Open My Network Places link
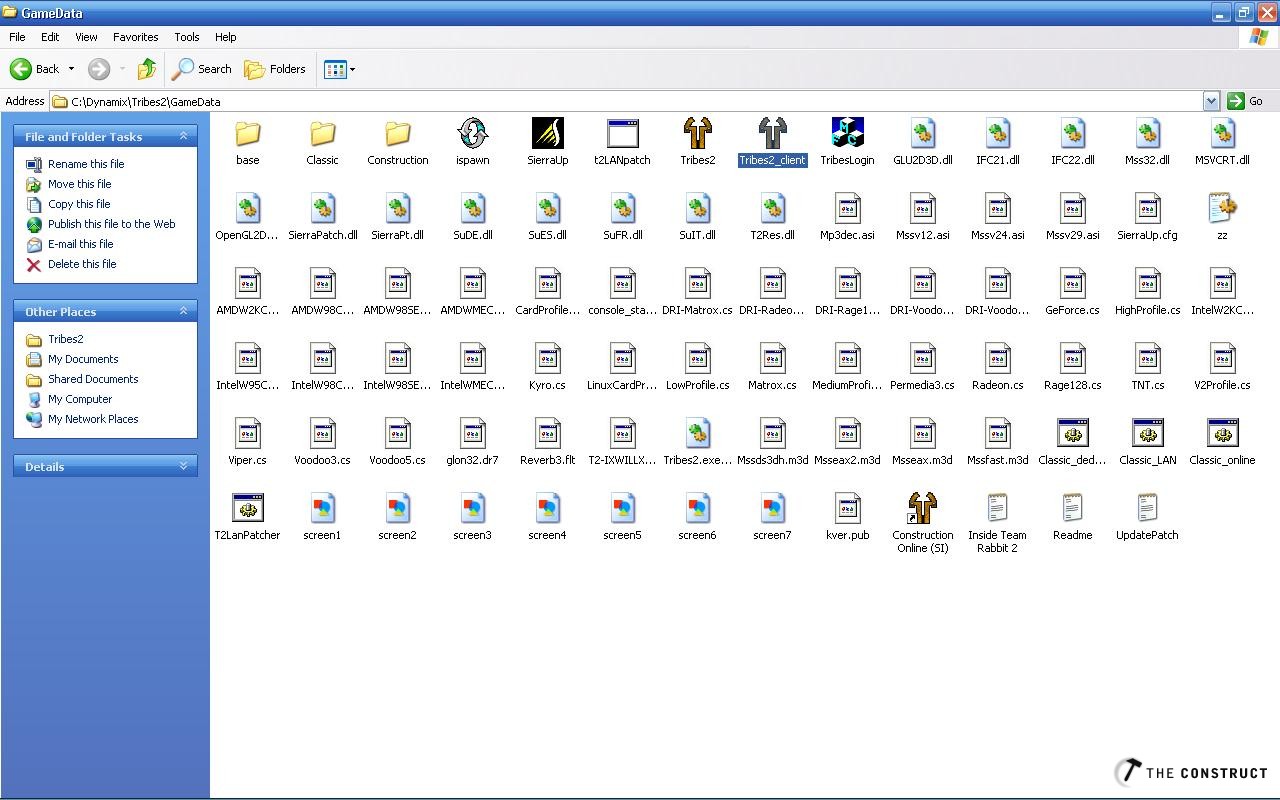The image size is (1280, 800). [x=93, y=419]
